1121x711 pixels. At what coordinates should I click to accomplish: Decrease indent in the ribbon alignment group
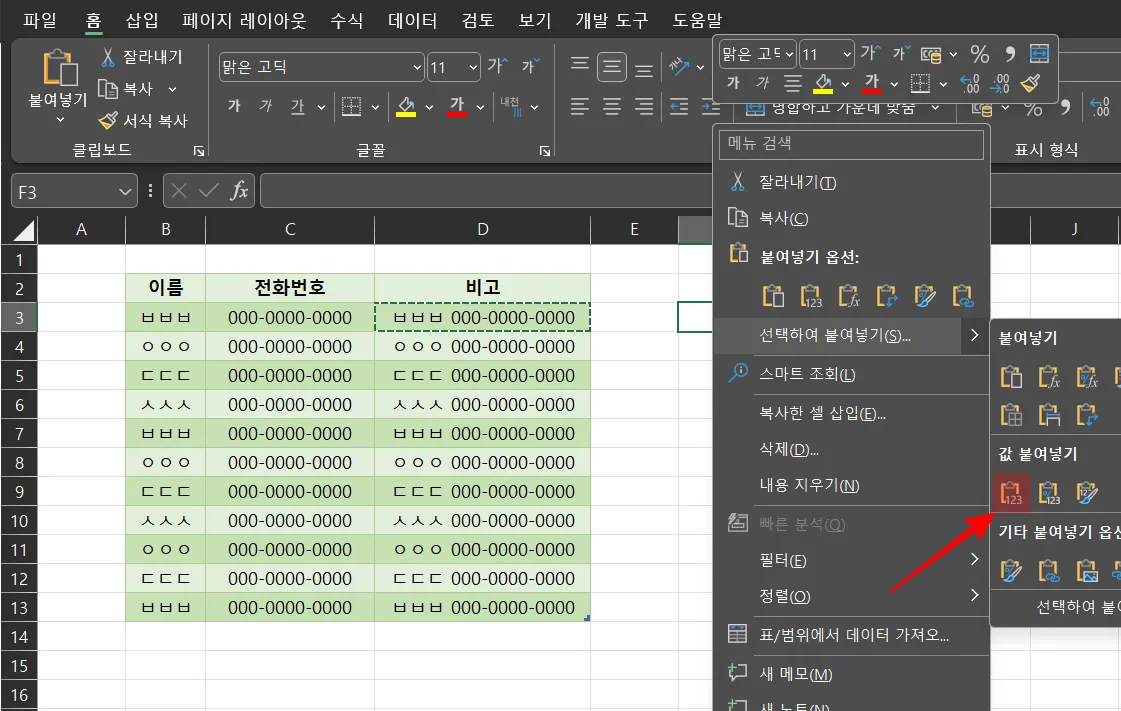pos(678,107)
